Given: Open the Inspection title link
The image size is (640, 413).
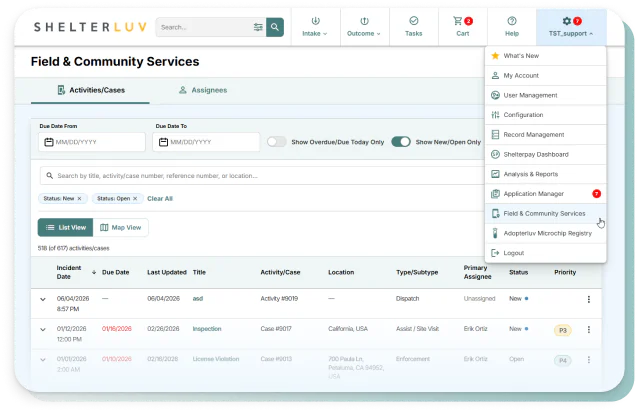Looking at the screenshot, I should pyautogui.click(x=207, y=329).
